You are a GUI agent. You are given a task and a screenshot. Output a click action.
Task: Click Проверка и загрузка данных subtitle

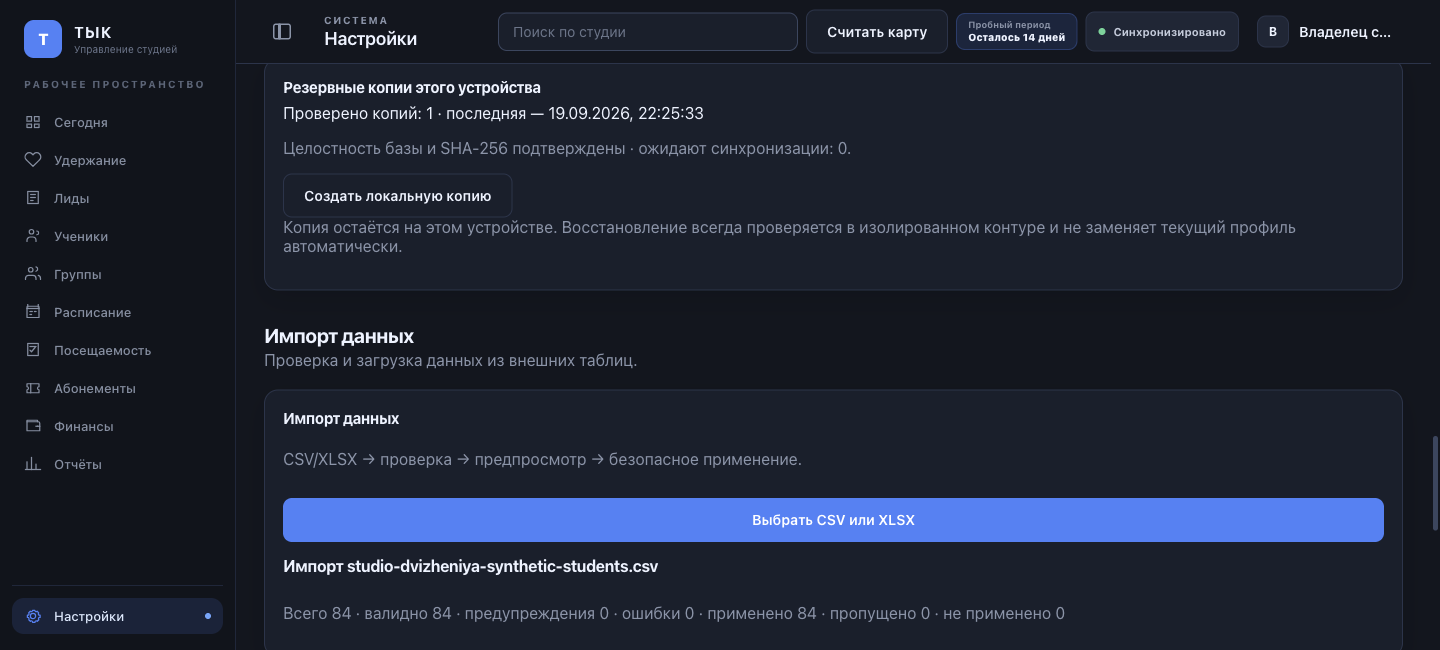tap(450, 360)
